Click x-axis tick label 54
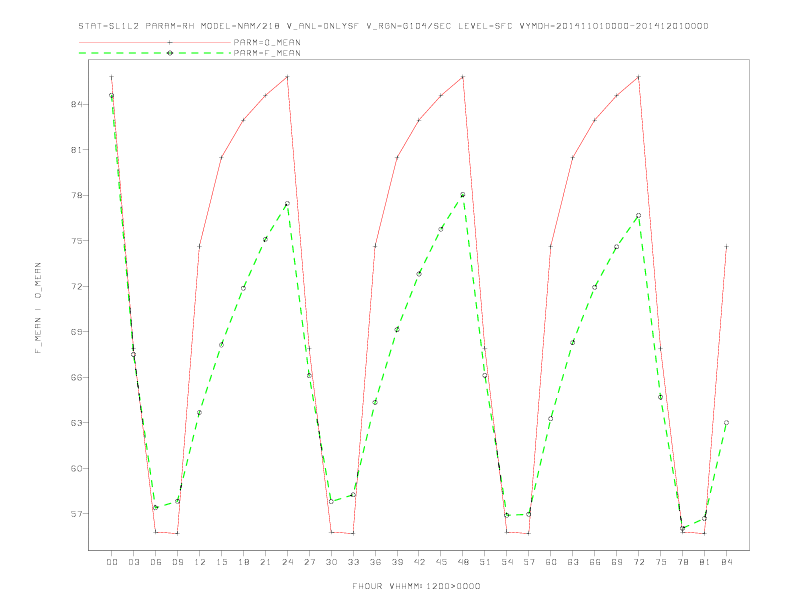The width and height of the screenshot is (792, 612). pyautogui.click(x=507, y=562)
